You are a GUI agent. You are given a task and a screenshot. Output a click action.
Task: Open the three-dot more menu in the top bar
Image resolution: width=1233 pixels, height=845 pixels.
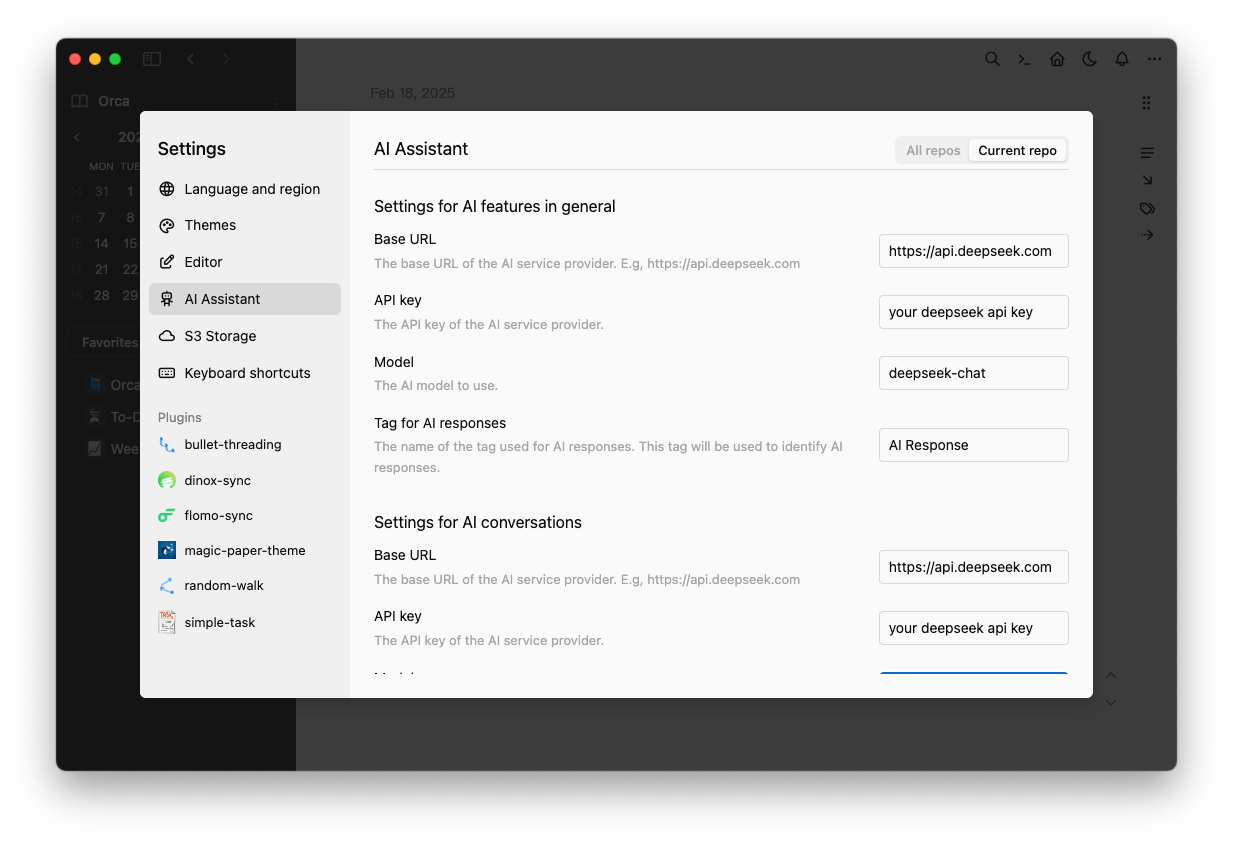pos(1154,59)
